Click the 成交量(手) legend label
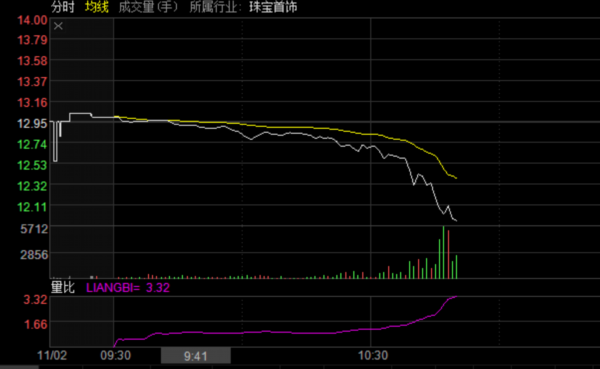The image size is (600, 369). tap(148, 7)
